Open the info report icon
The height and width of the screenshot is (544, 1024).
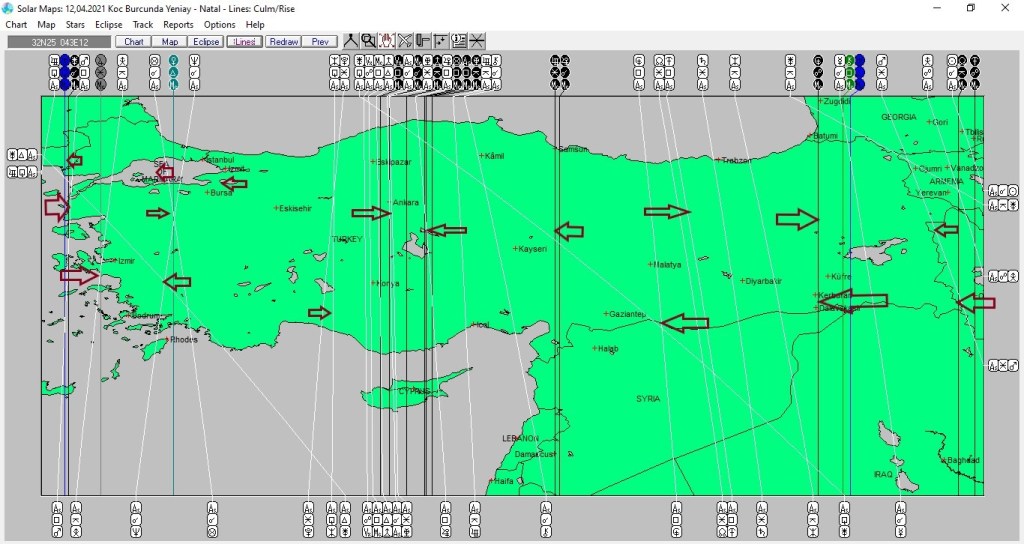(459, 41)
